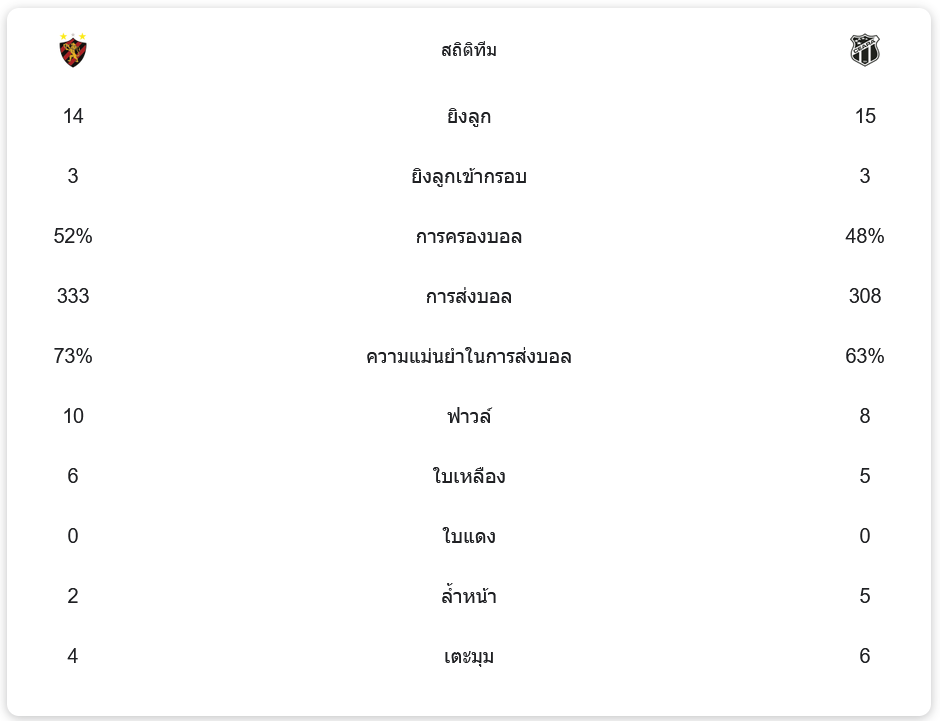Image resolution: width=940 pixels, height=721 pixels.
Task: Select the away team's 15 shots value
Action: (865, 117)
